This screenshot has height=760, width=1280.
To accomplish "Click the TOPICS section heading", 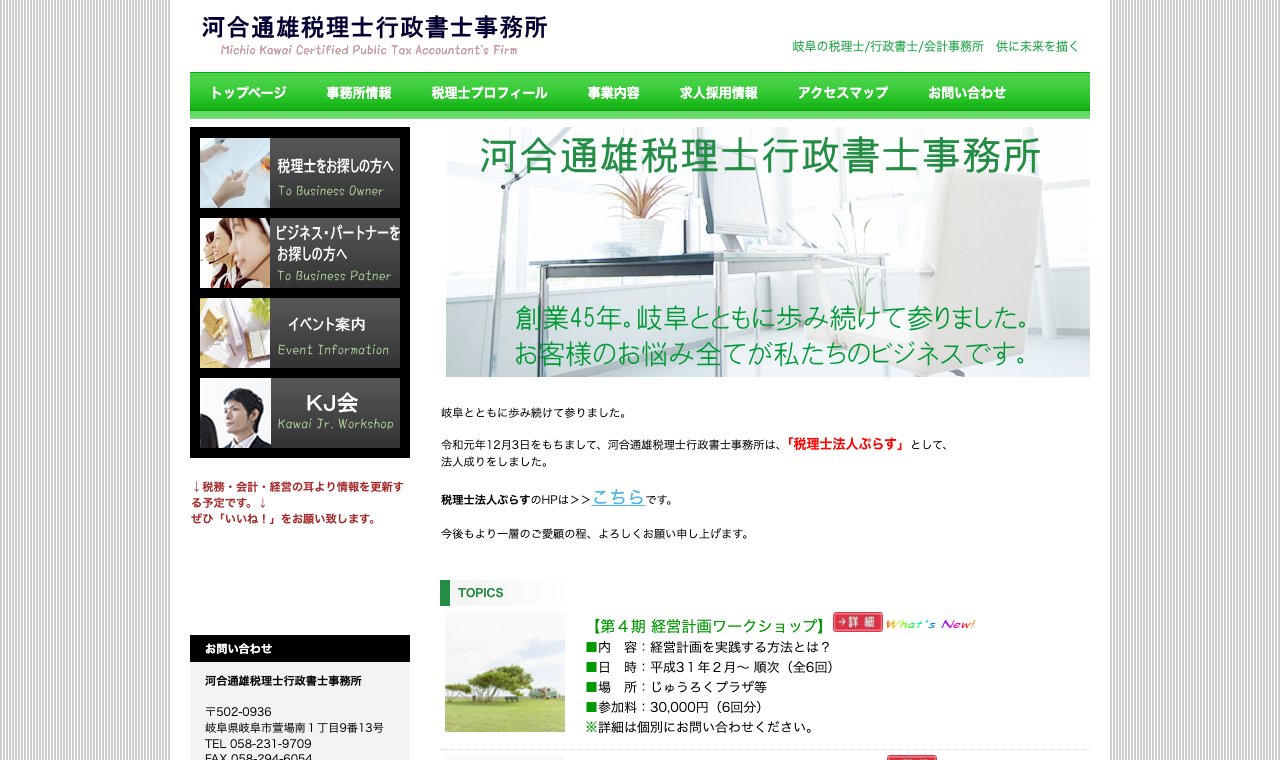I will coord(480,593).
